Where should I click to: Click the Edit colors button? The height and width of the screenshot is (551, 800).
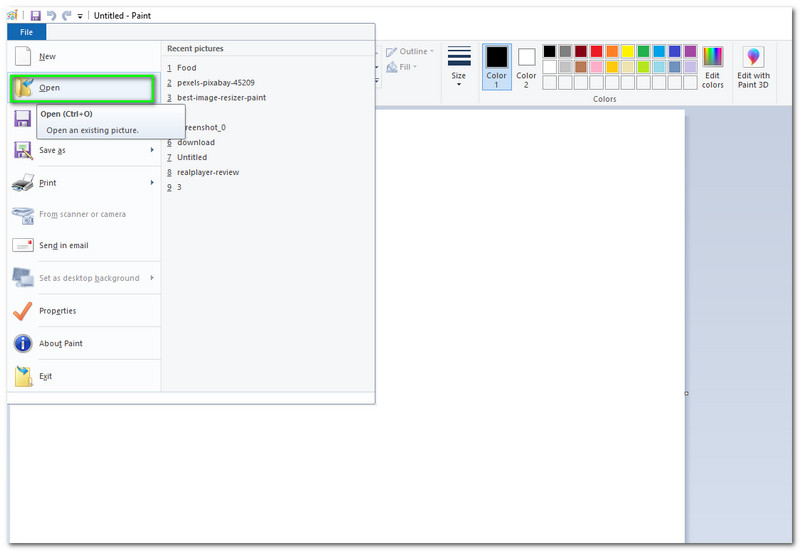tap(712, 67)
